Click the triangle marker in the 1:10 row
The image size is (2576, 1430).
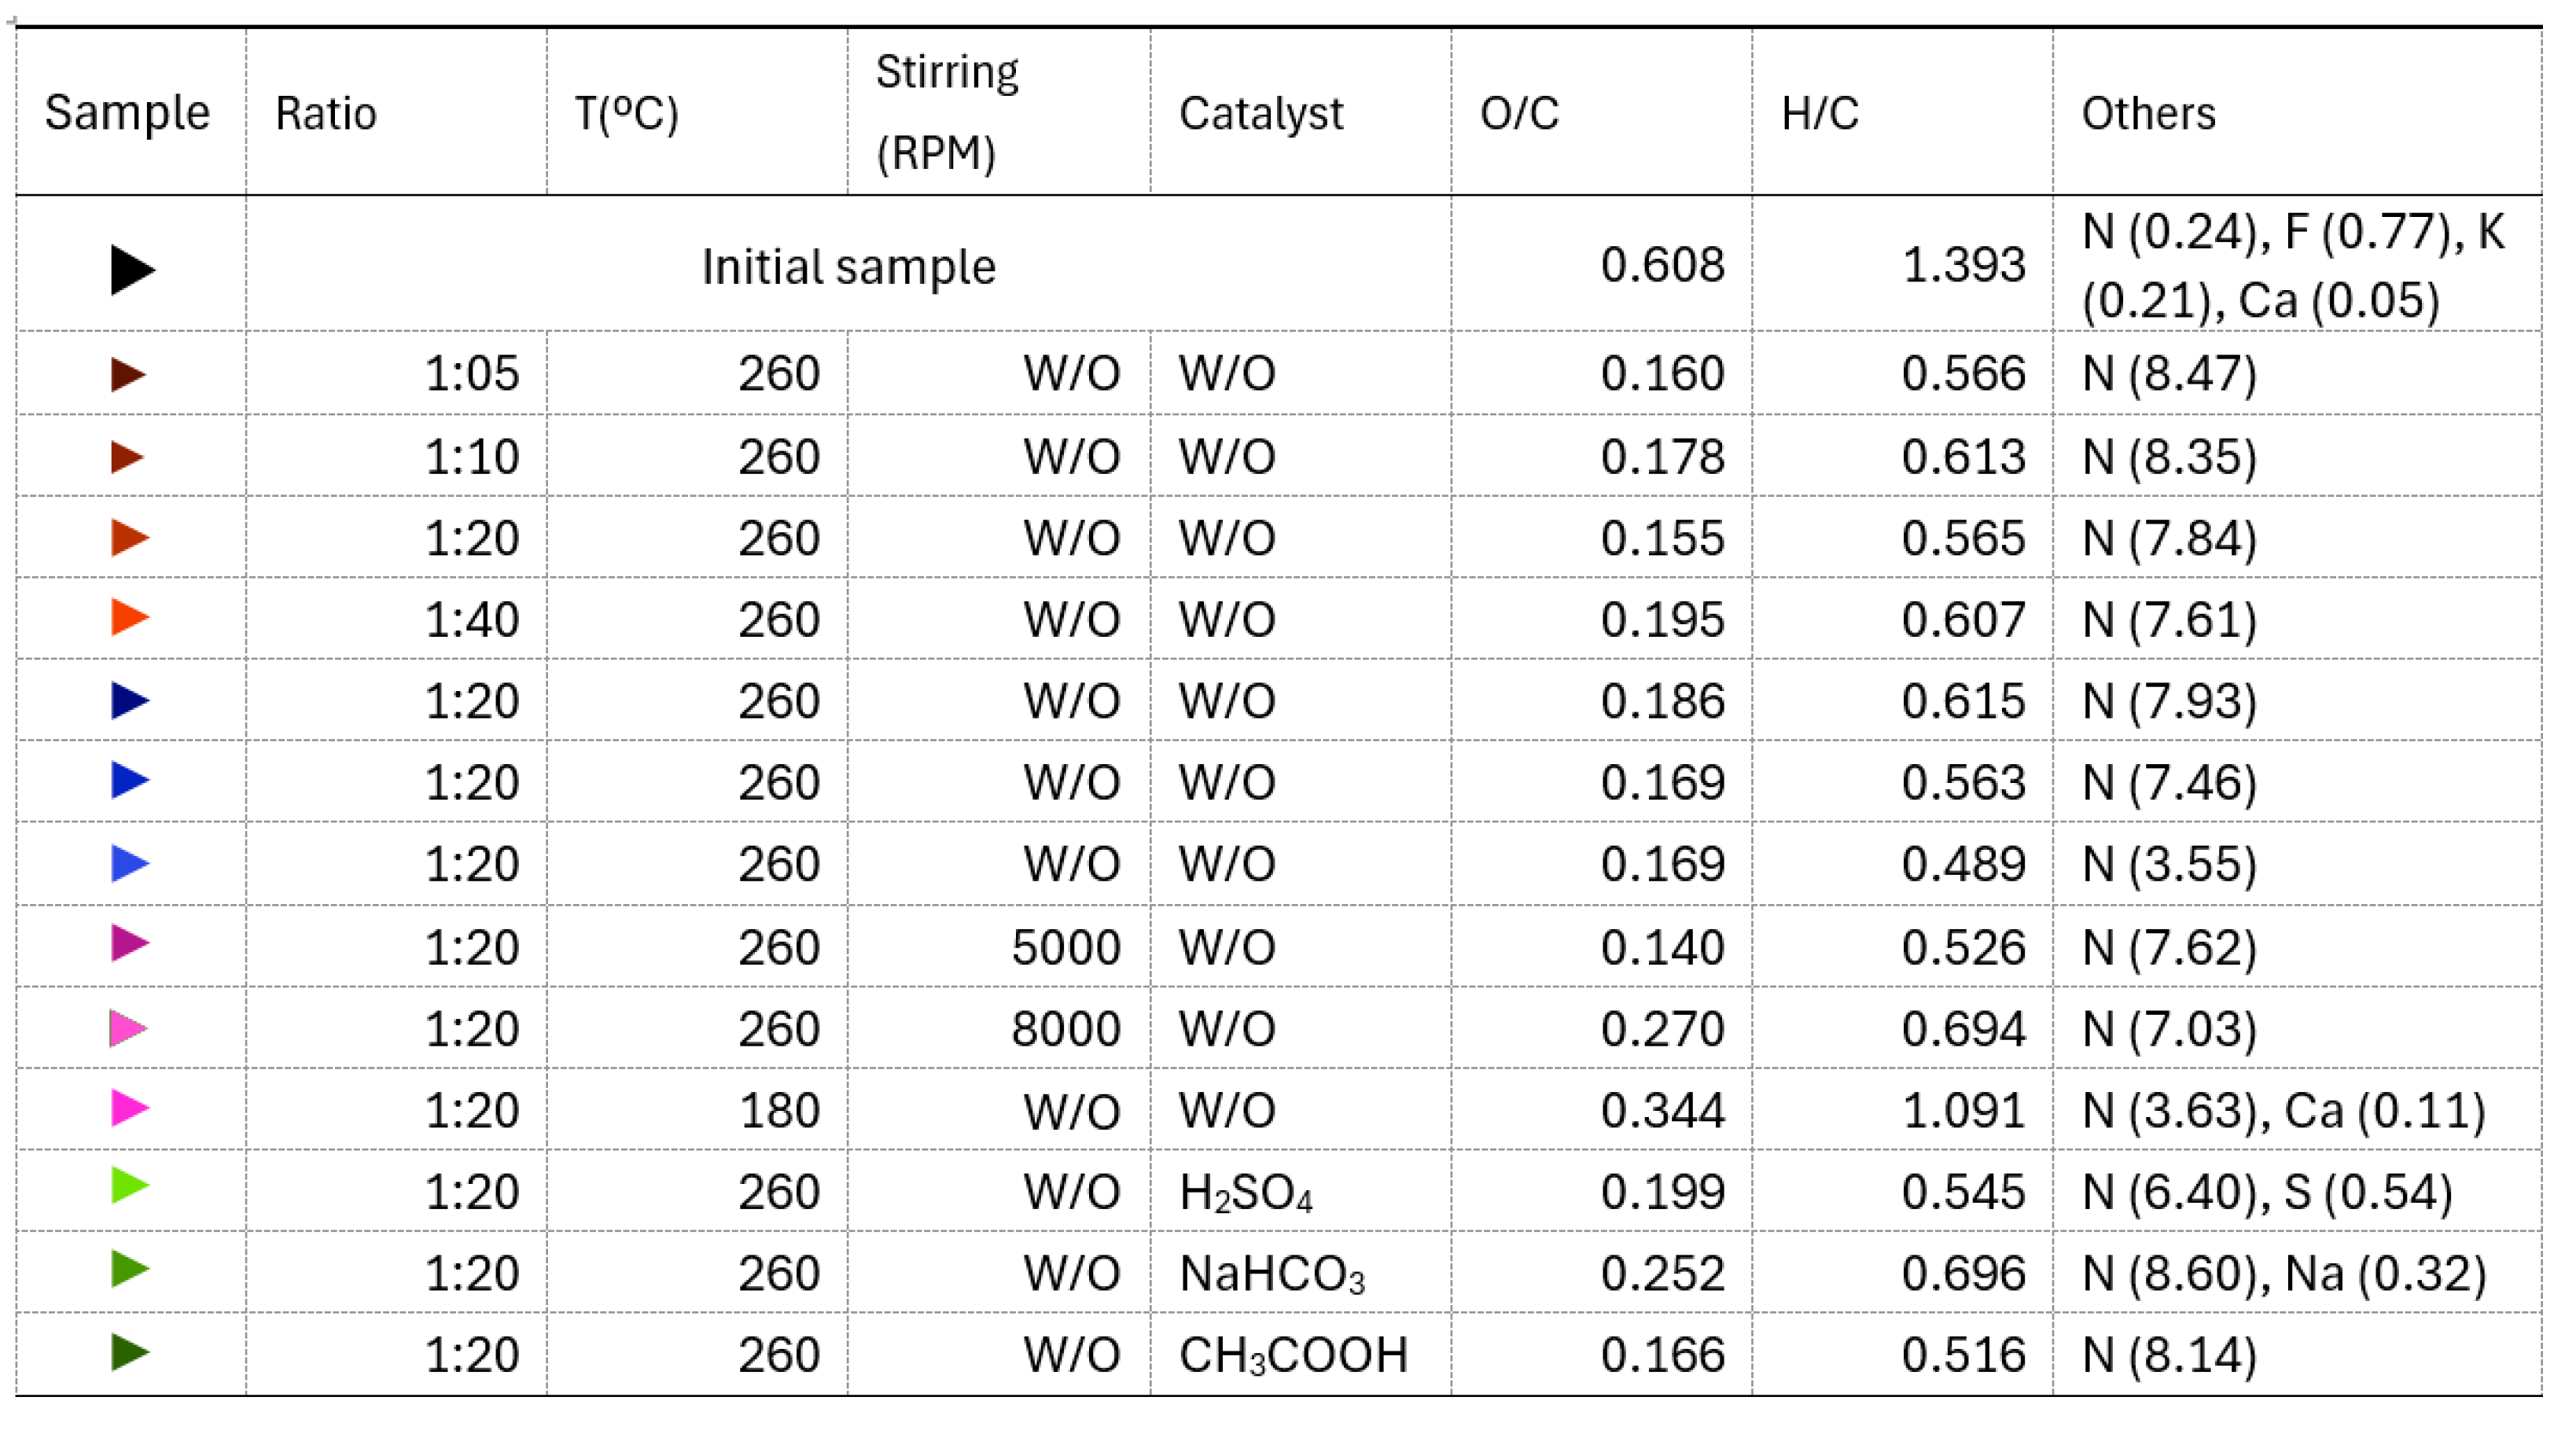pyautogui.click(x=127, y=457)
